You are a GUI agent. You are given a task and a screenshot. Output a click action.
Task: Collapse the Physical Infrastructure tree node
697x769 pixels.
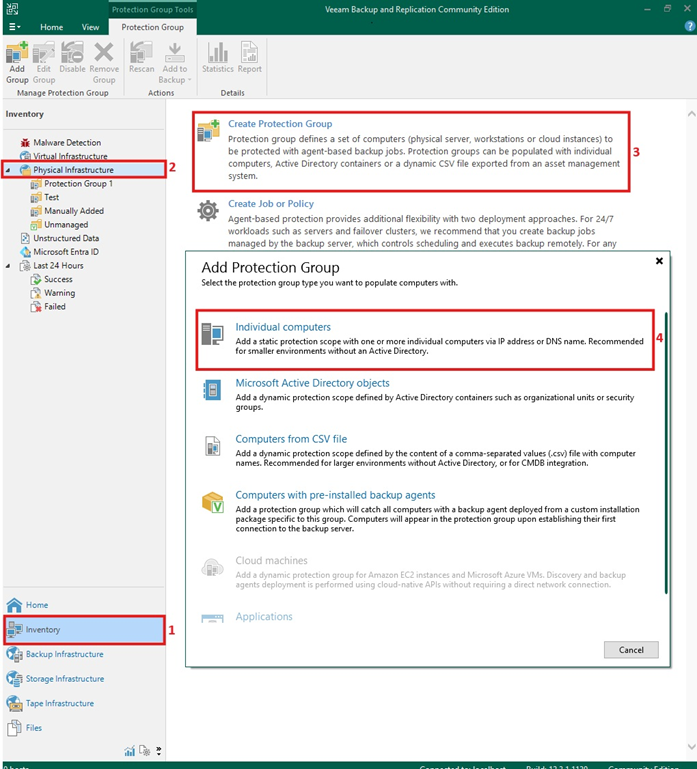click(x=10, y=171)
